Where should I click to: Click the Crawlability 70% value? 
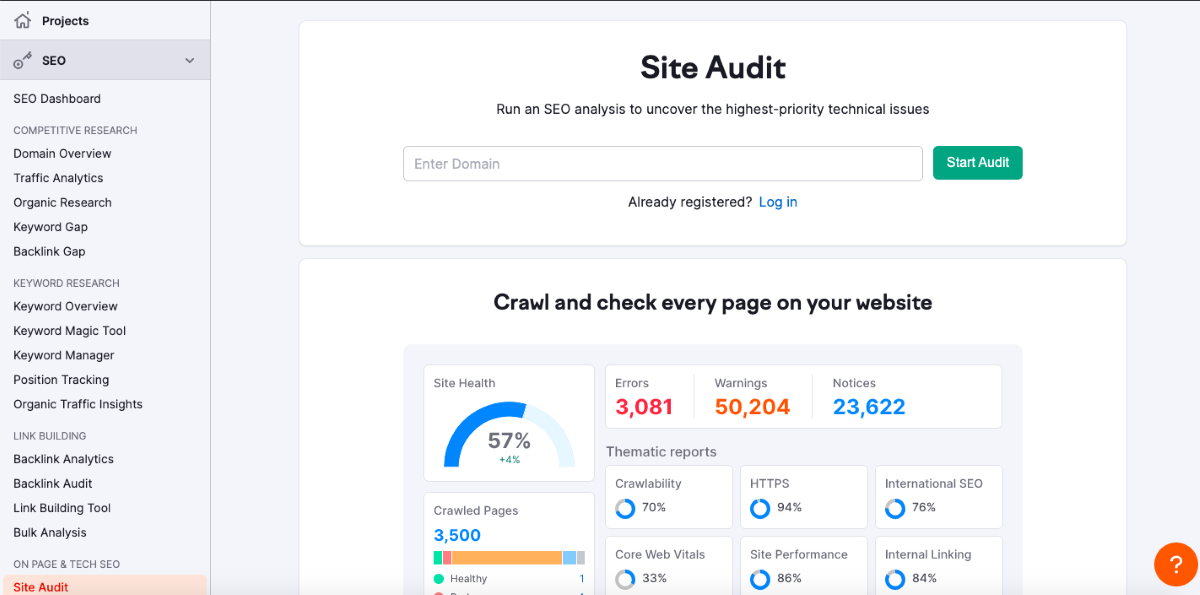tap(654, 508)
